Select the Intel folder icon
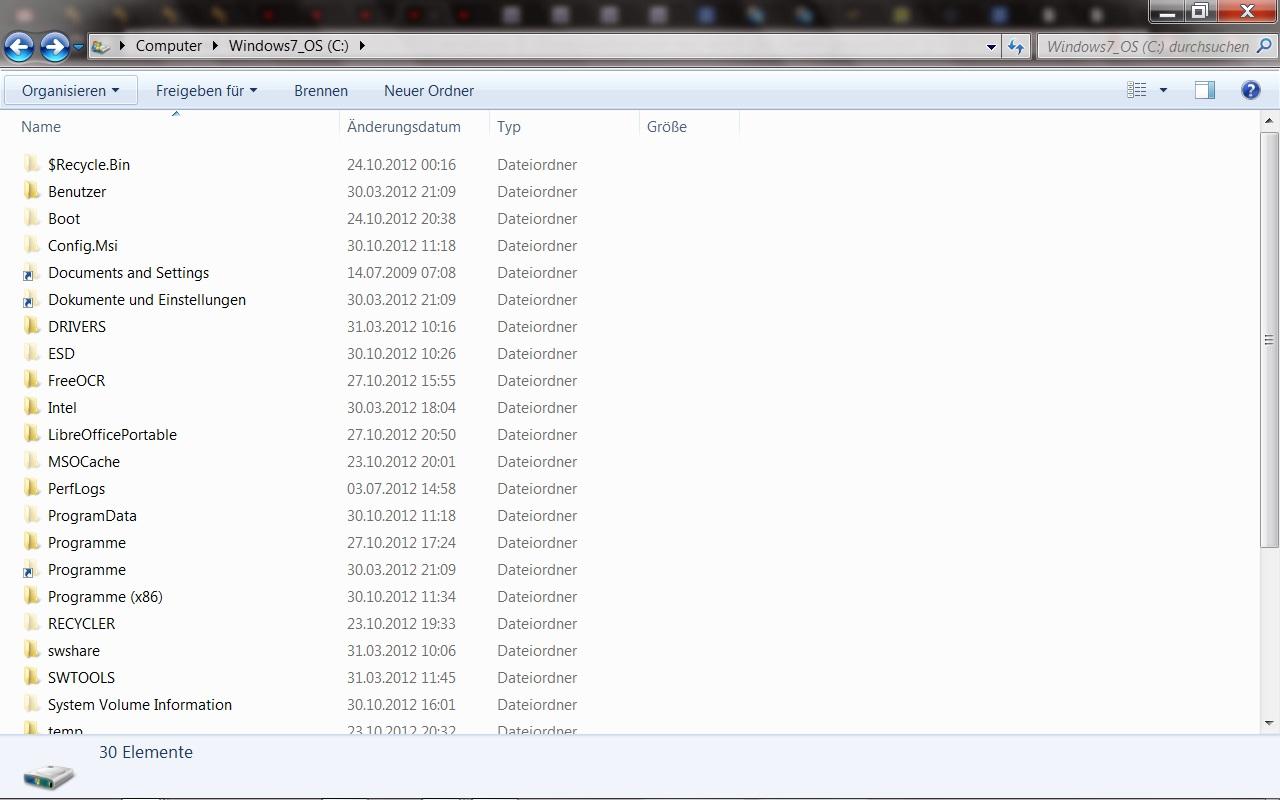The height and width of the screenshot is (800, 1280). pos(32,407)
